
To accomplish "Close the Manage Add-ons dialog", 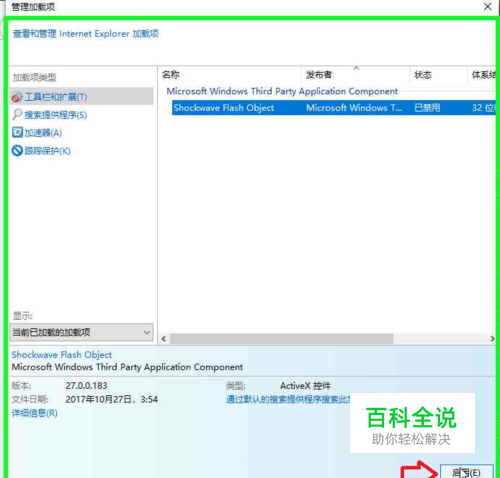I will point(488,6).
